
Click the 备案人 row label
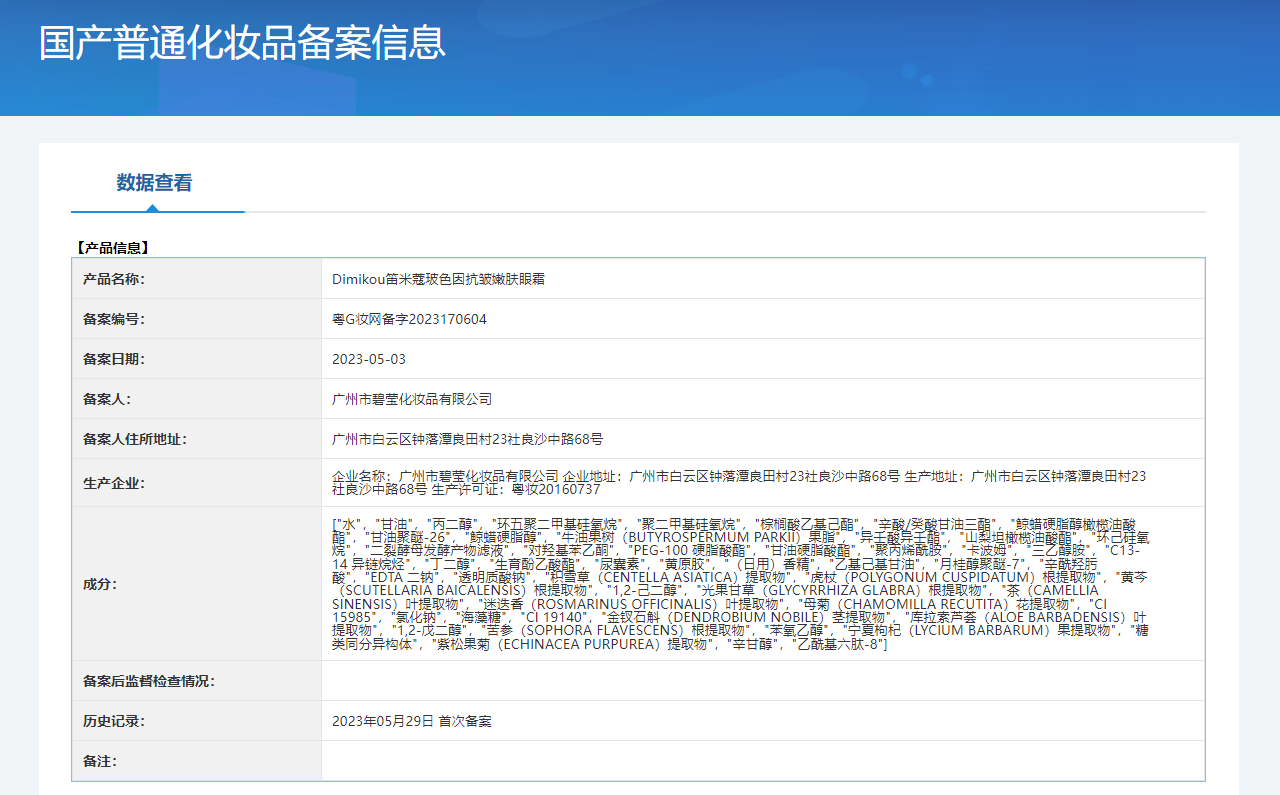[x=107, y=399]
